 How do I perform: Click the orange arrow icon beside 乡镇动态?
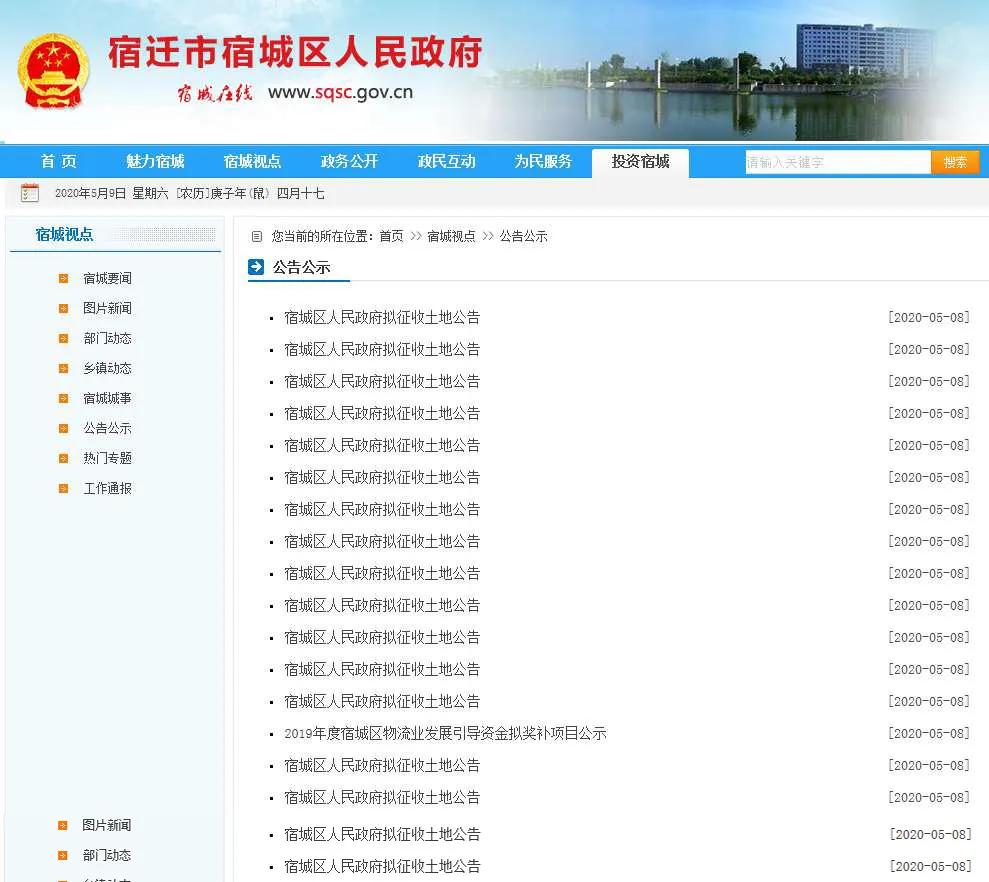coord(64,369)
